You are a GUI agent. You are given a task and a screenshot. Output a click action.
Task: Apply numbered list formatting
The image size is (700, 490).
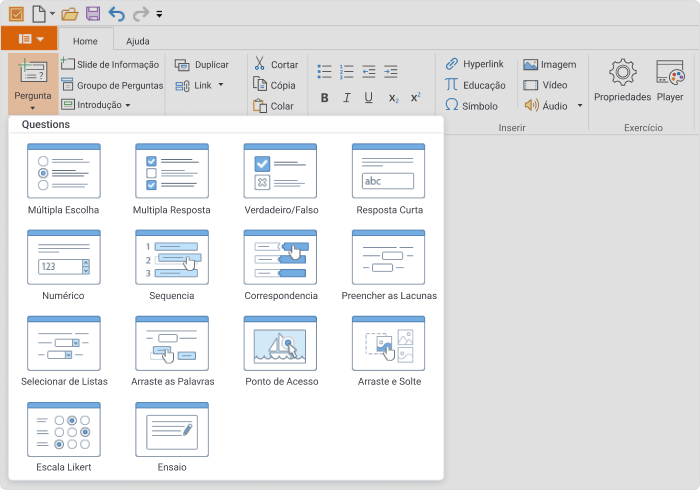(x=346, y=72)
